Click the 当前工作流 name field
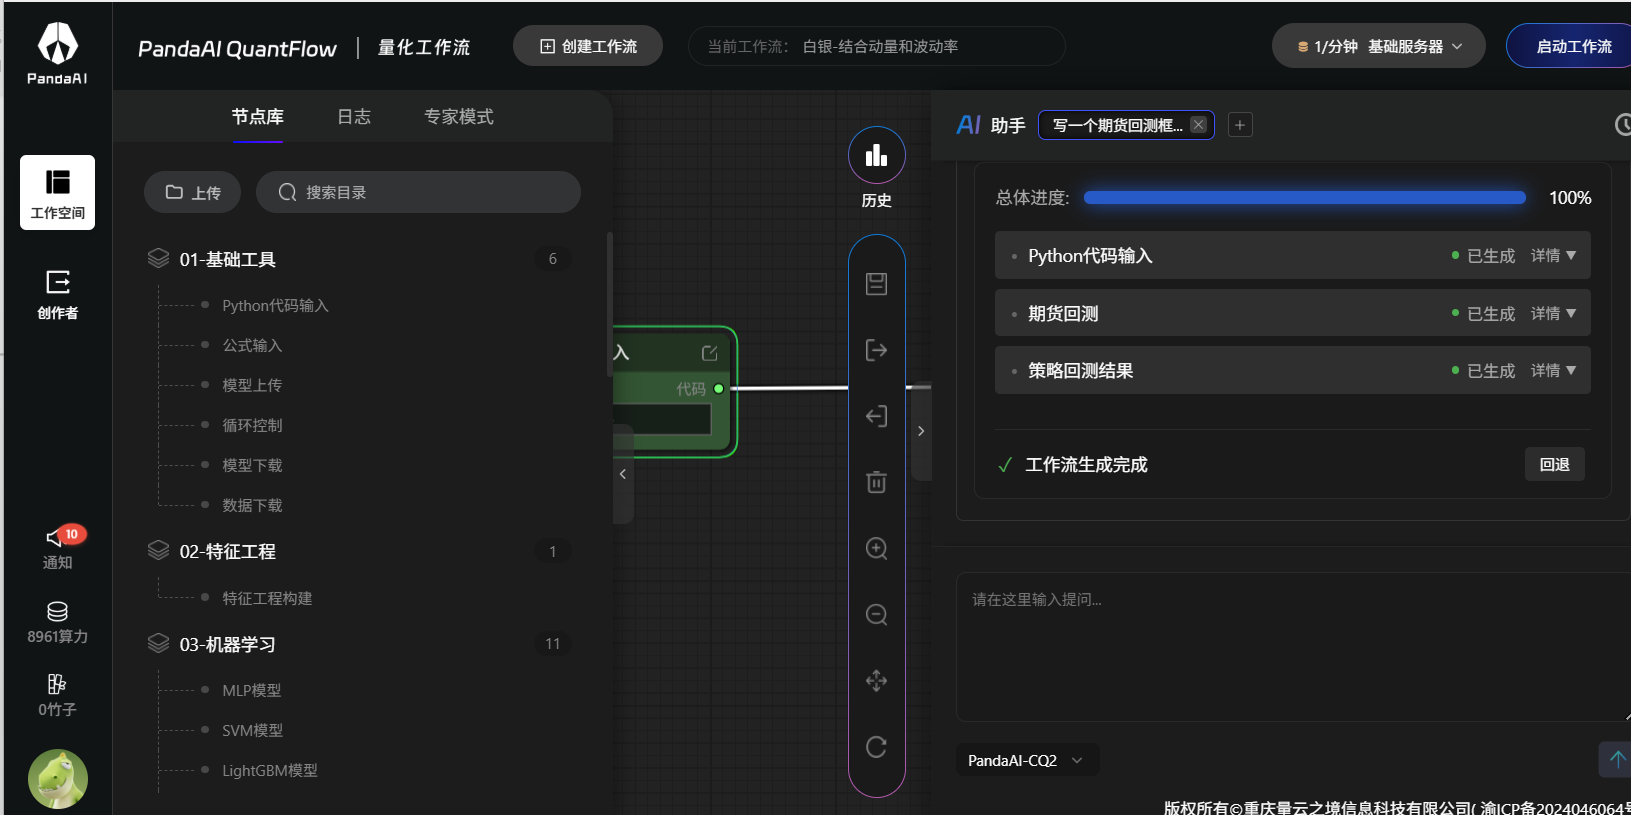 pyautogui.click(x=877, y=46)
